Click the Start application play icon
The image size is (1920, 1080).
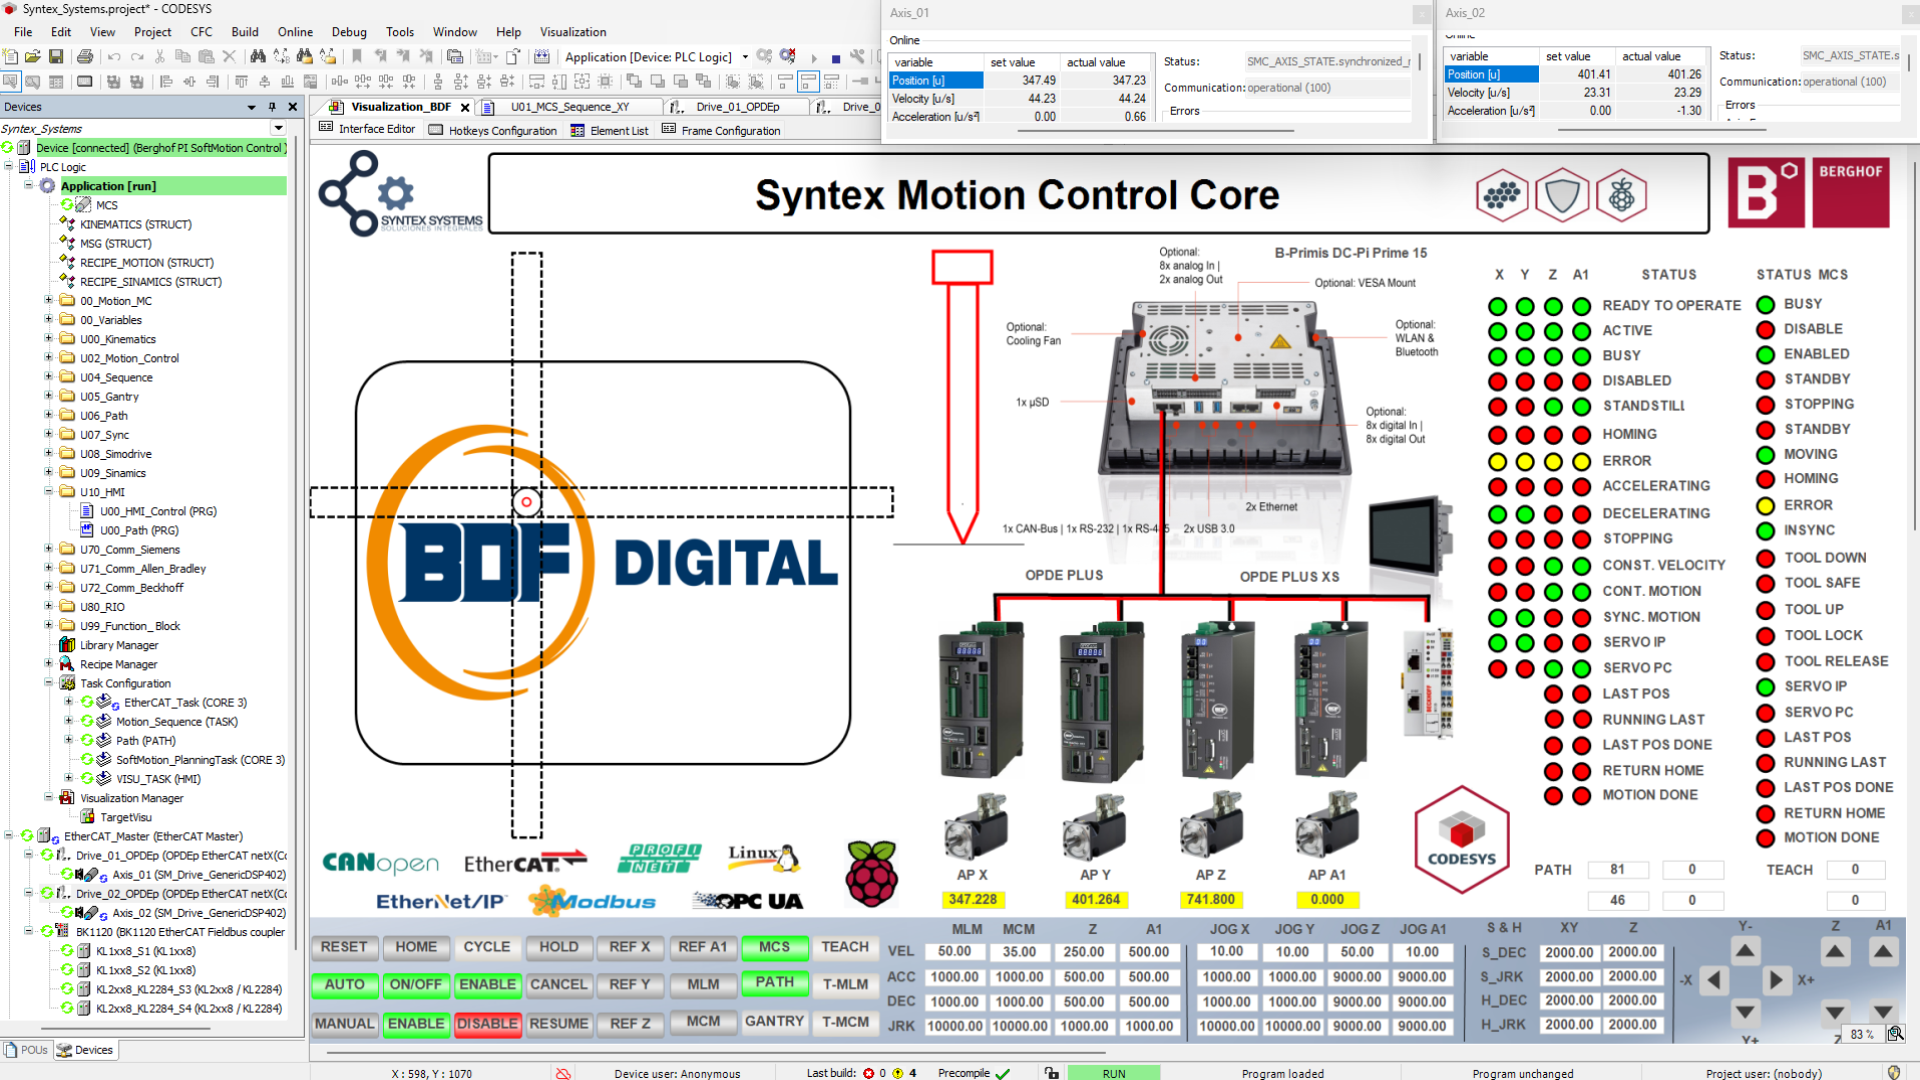(x=814, y=58)
